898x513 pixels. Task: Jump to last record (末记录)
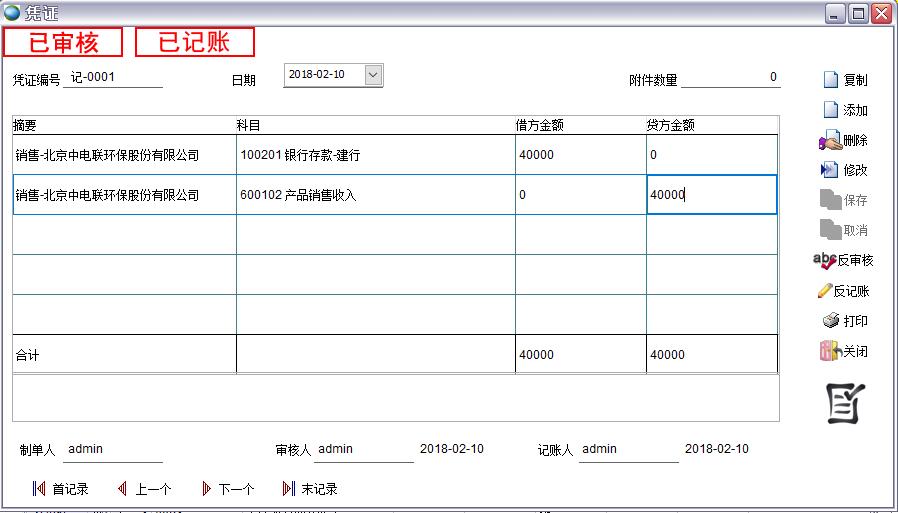point(288,489)
